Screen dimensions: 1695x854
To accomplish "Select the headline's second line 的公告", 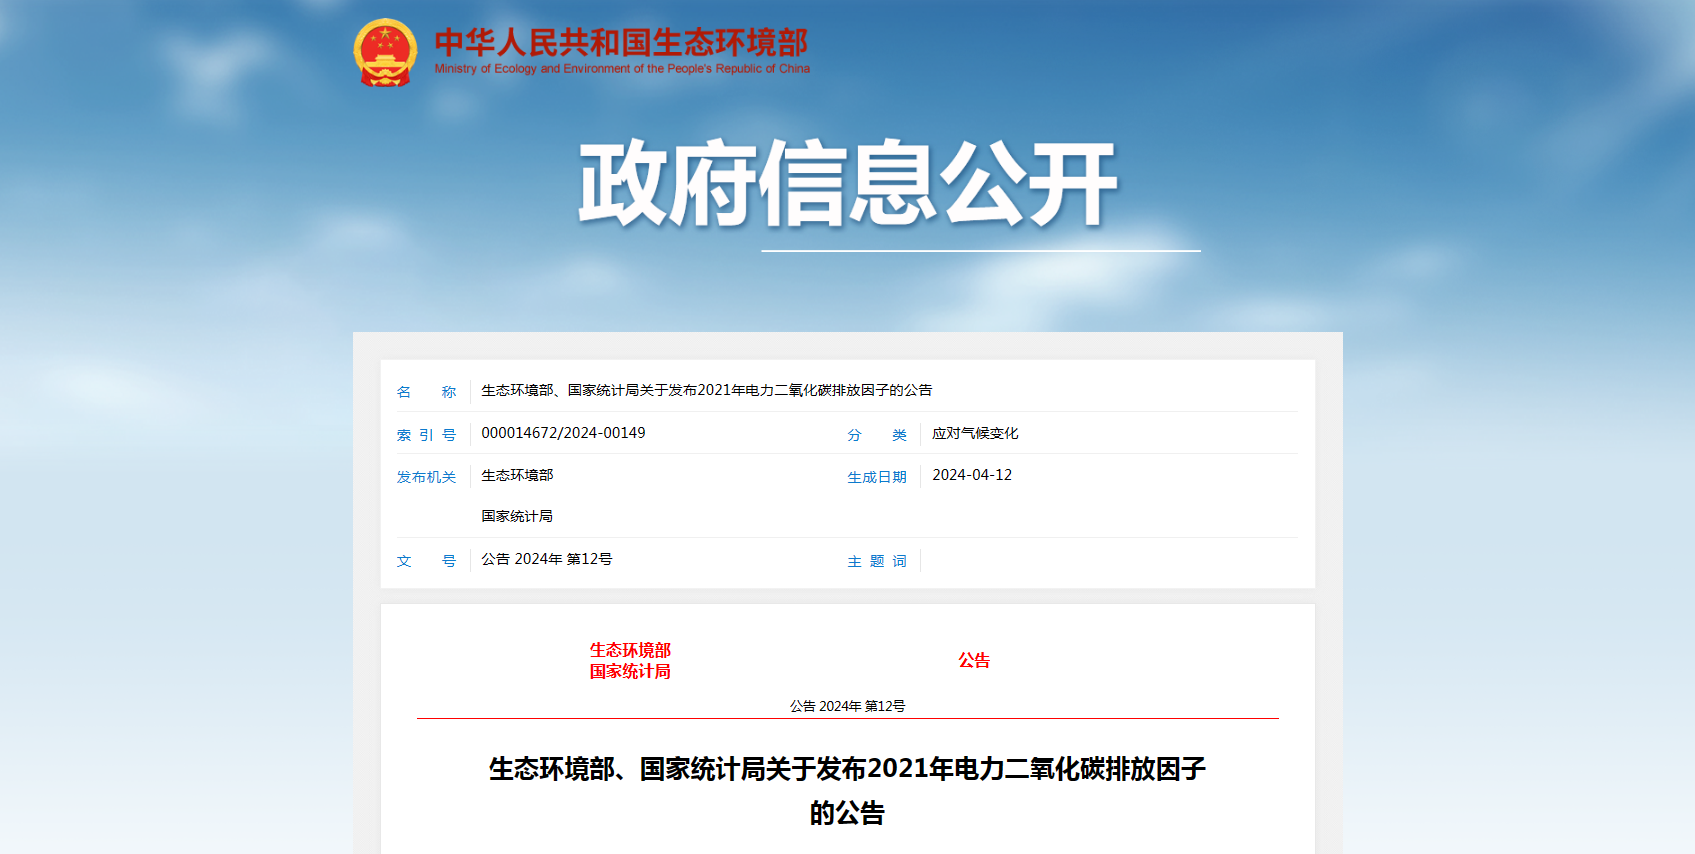I will (847, 813).
